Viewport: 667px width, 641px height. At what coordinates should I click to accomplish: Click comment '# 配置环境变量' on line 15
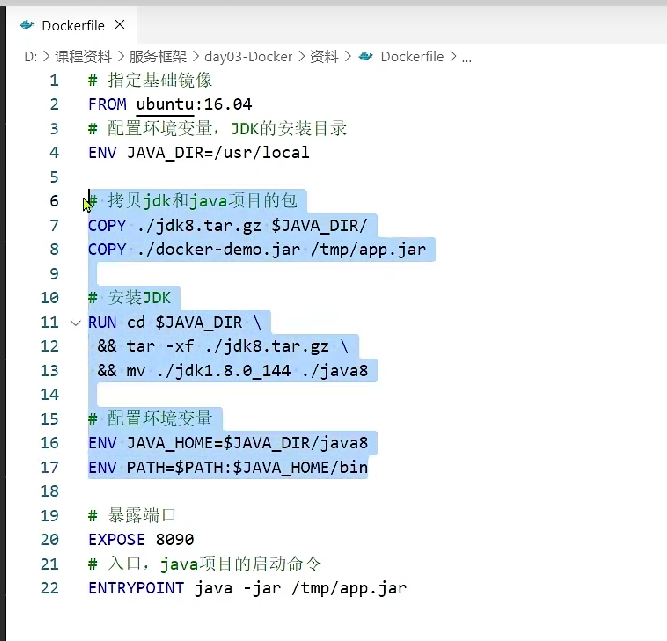click(150, 419)
